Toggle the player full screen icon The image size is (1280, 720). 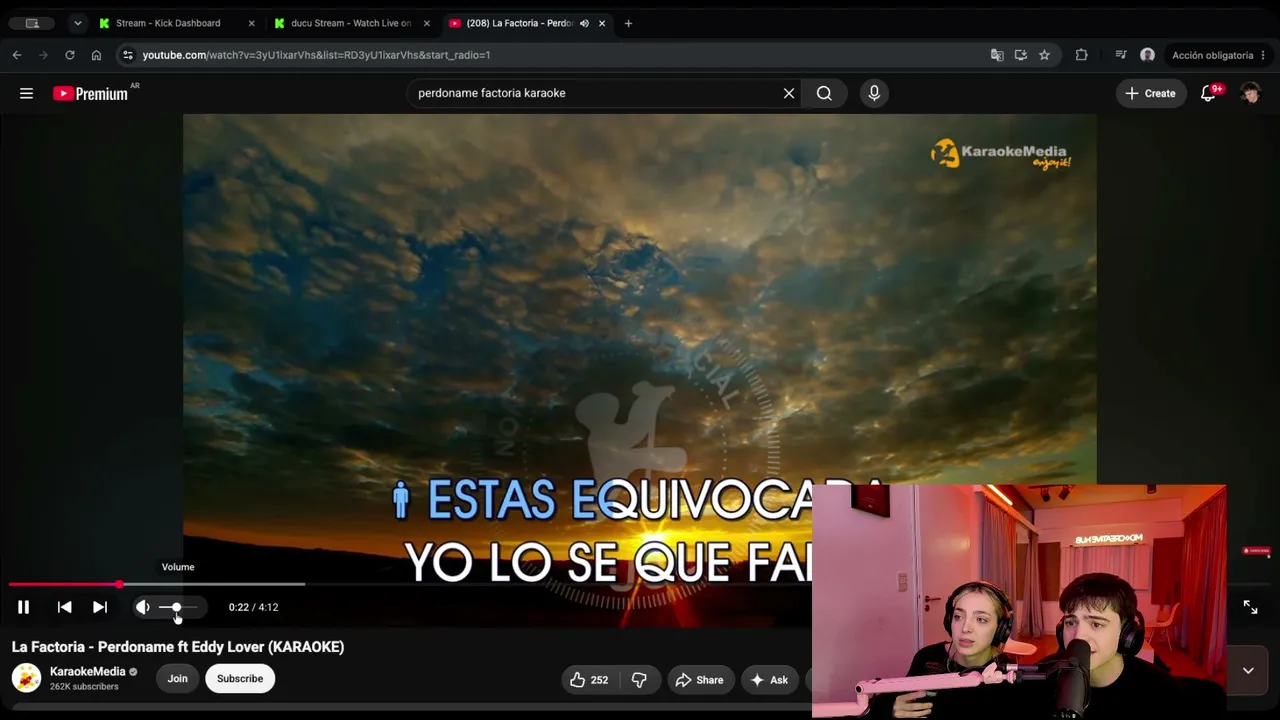coord(1250,607)
